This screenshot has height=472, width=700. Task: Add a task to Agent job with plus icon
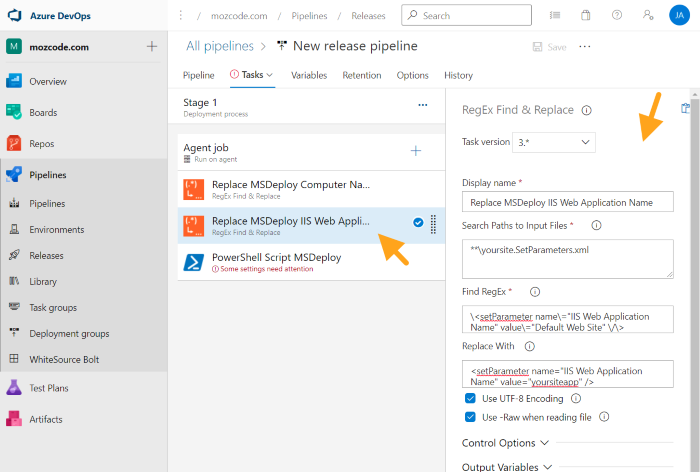(416, 151)
